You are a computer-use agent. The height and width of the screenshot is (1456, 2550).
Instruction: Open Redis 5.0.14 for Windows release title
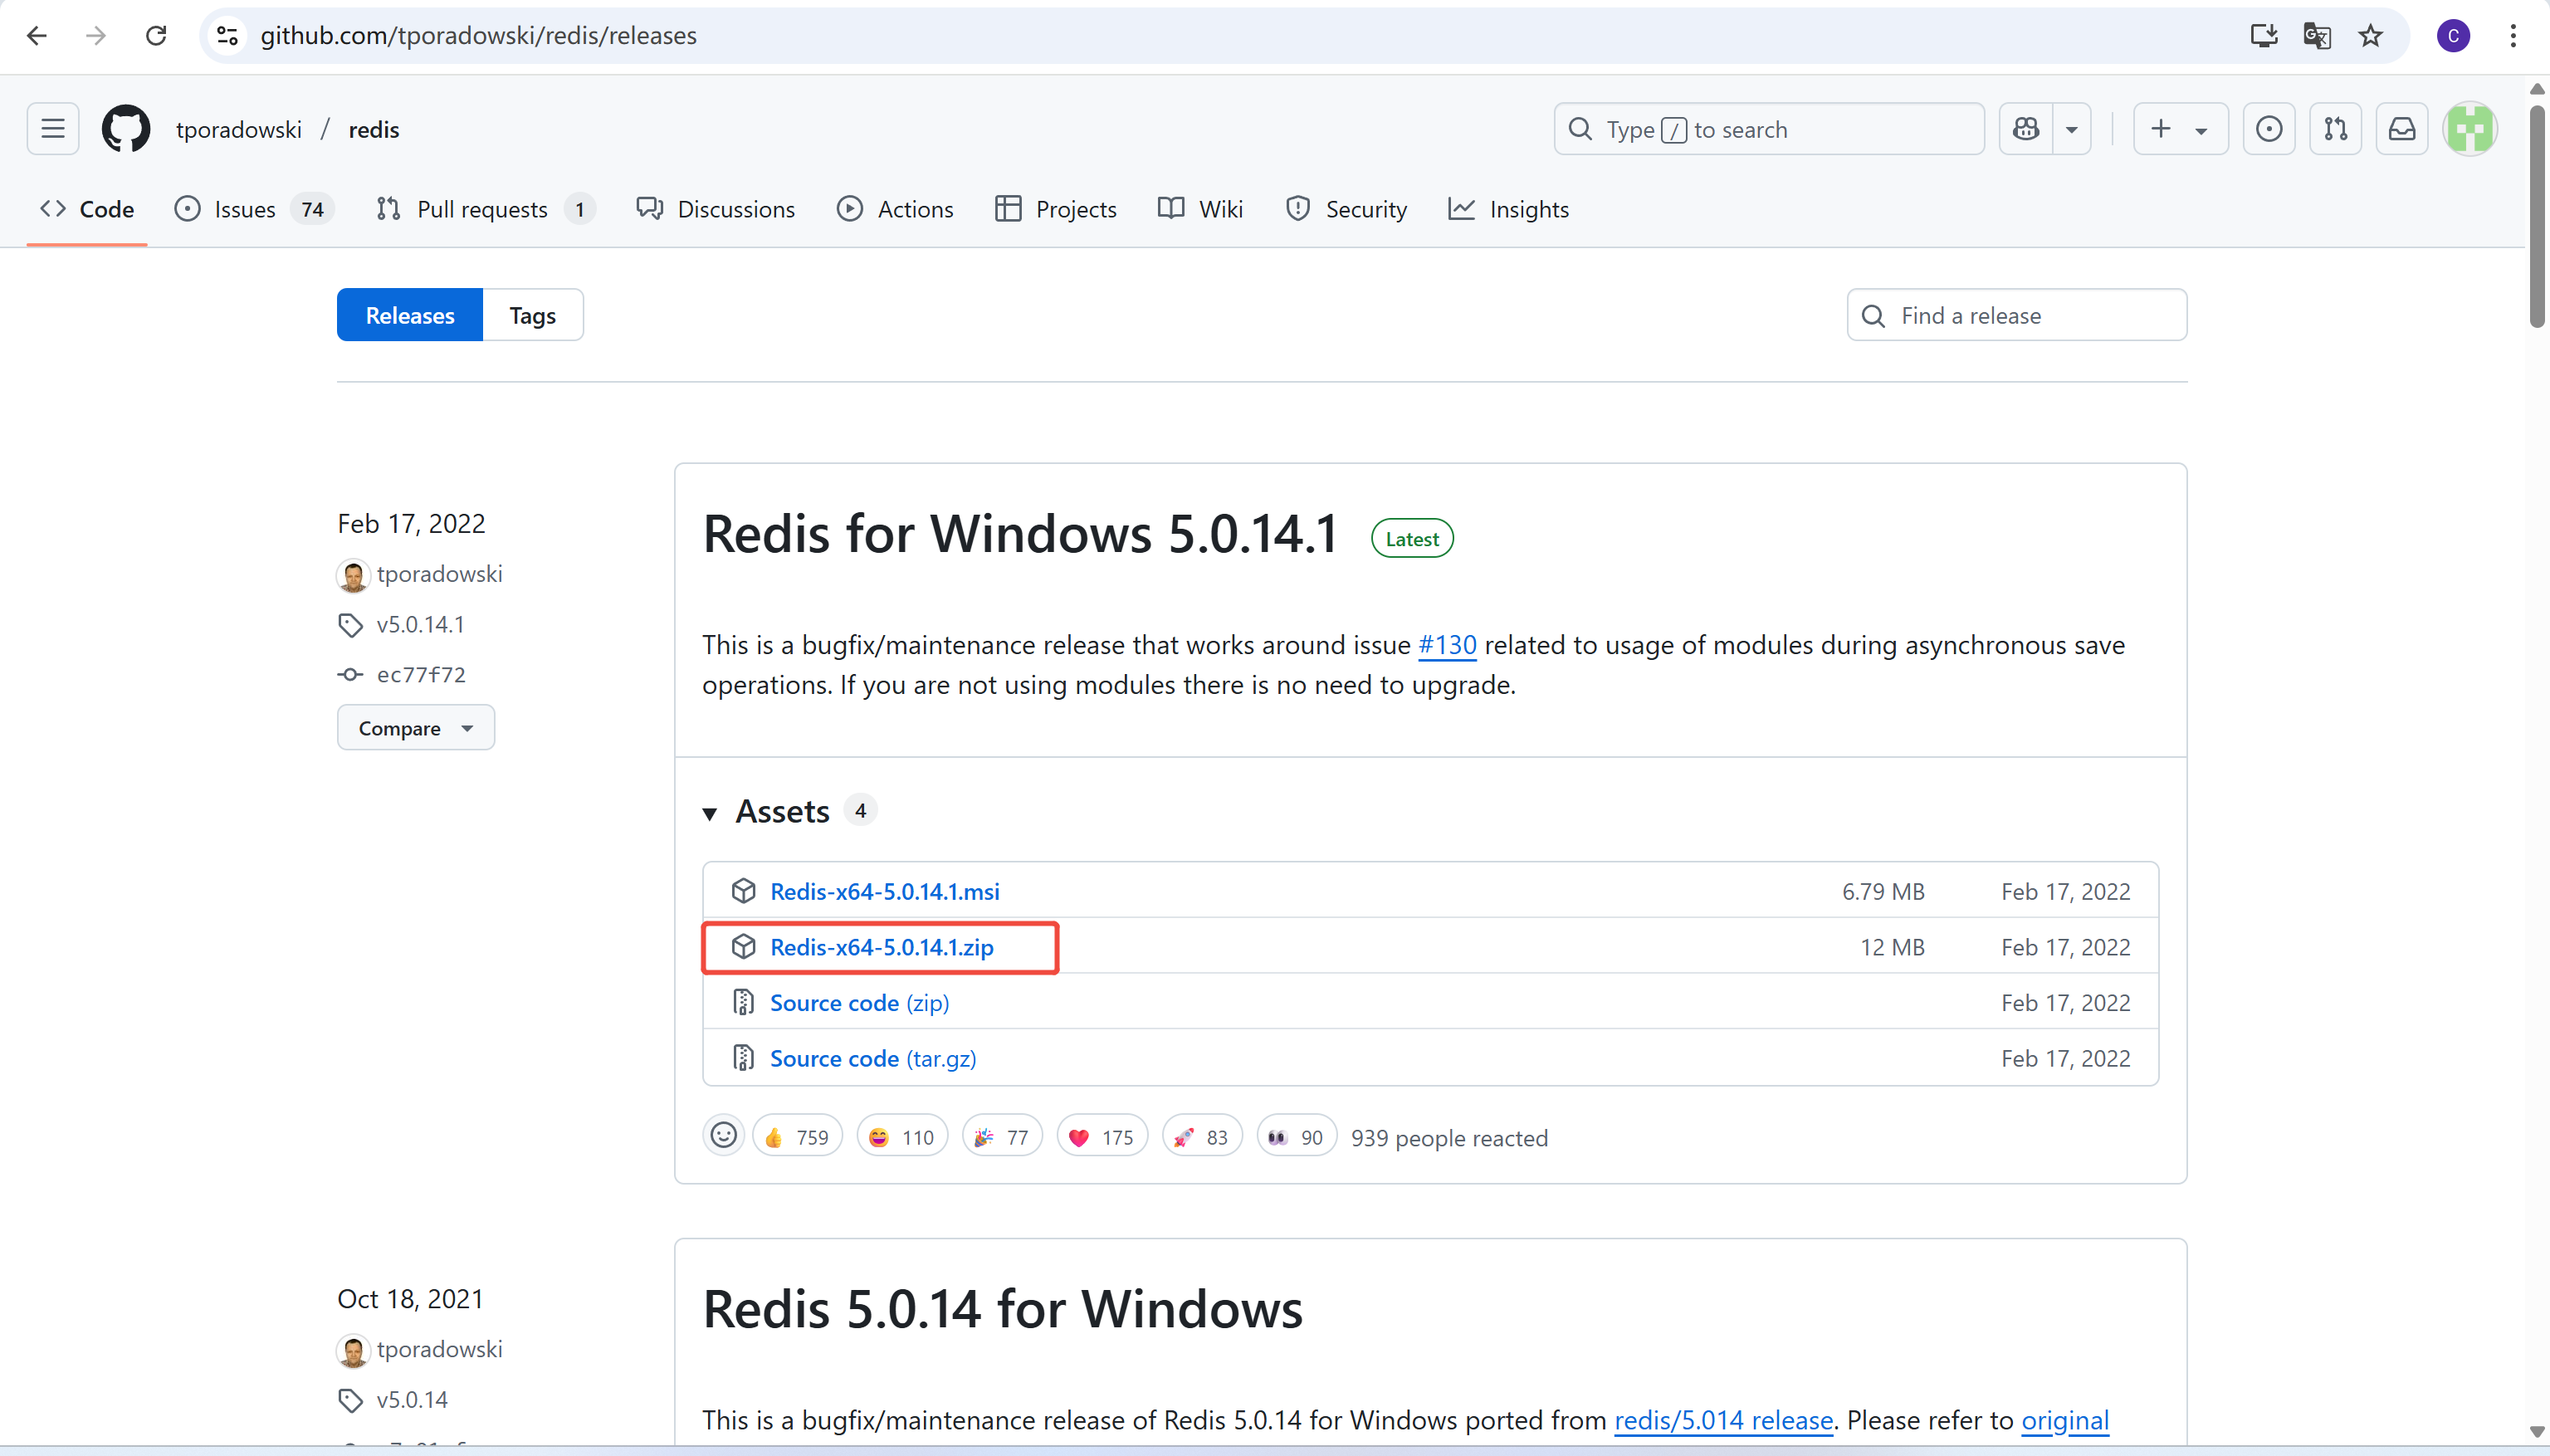[x=1002, y=1308]
